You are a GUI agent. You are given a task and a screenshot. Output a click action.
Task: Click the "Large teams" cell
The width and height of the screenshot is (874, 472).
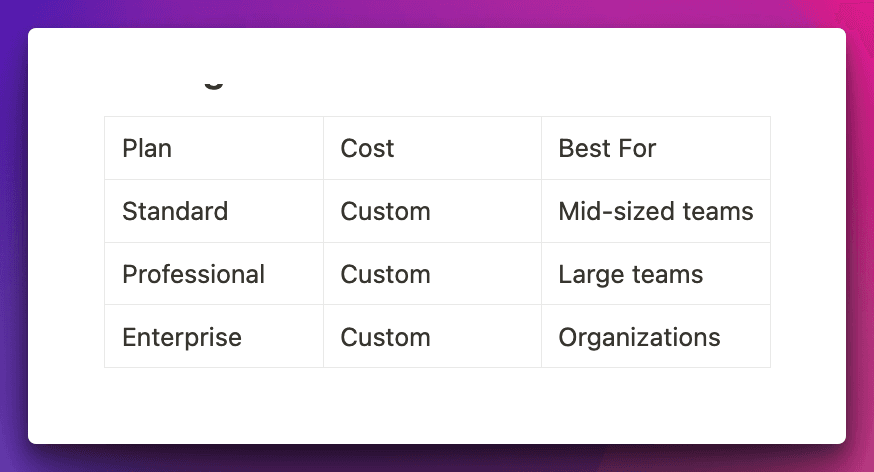click(630, 275)
